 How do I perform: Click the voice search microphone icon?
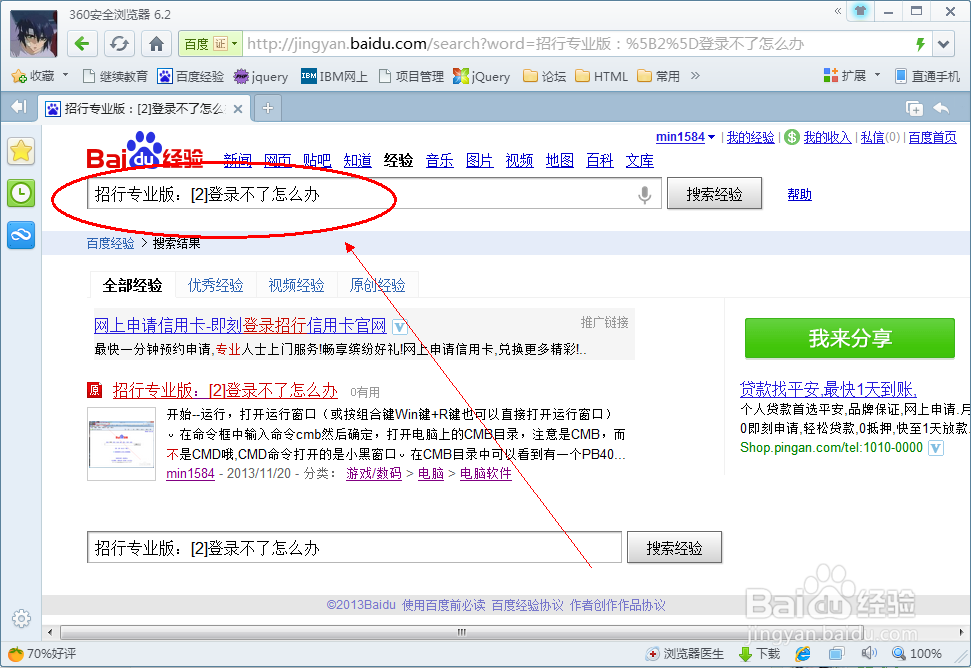click(643, 194)
